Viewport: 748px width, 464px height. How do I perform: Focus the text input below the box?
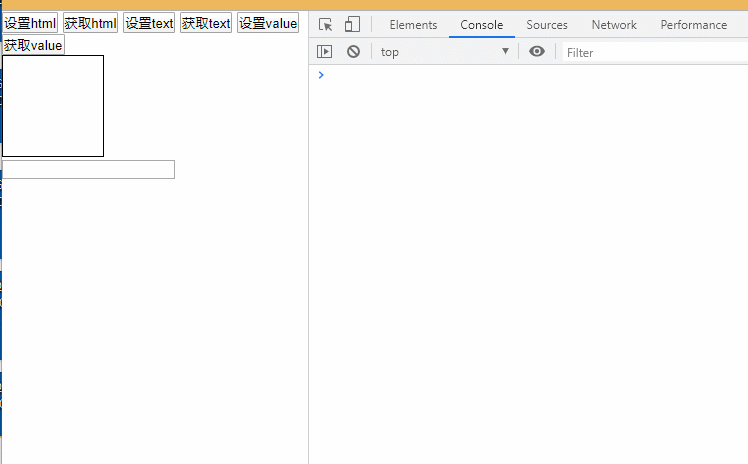(x=89, y=169)
